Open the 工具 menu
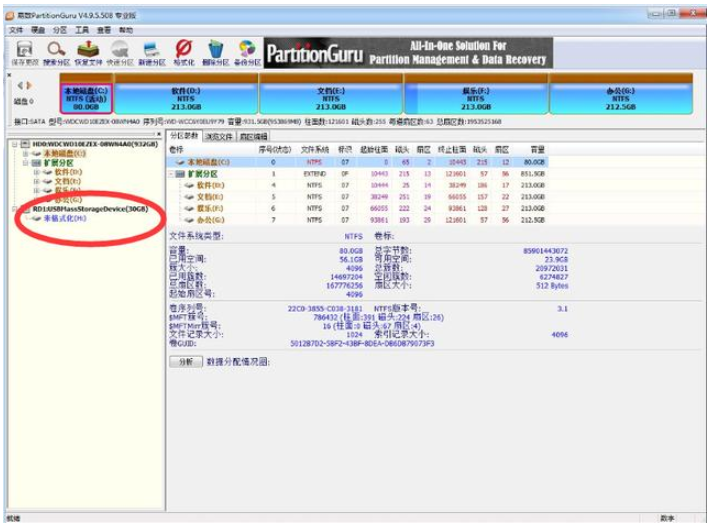 [82, 30]
